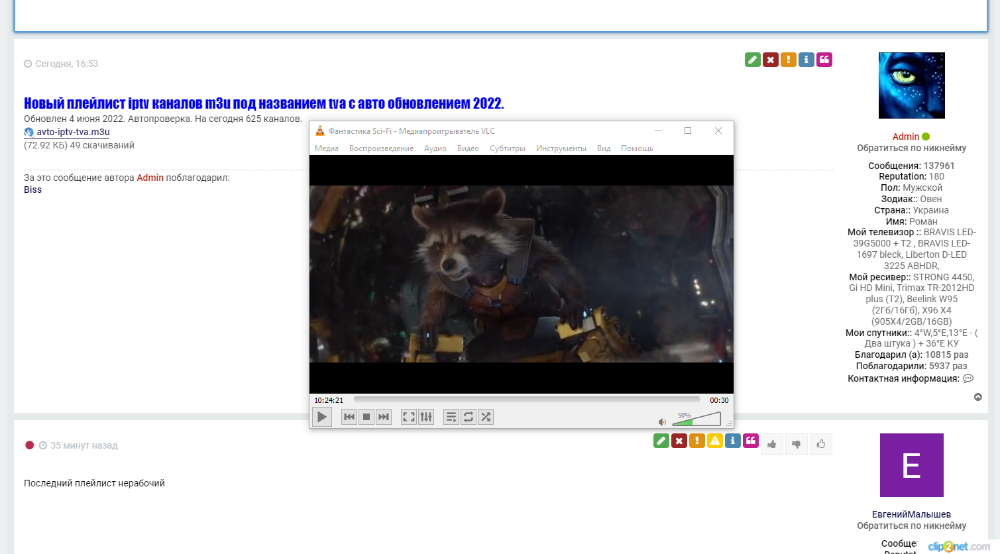Click Поблагодарили: 5937 раз text
The width and height of the screenshot is (1000, 554).
(x=911, y=366)
